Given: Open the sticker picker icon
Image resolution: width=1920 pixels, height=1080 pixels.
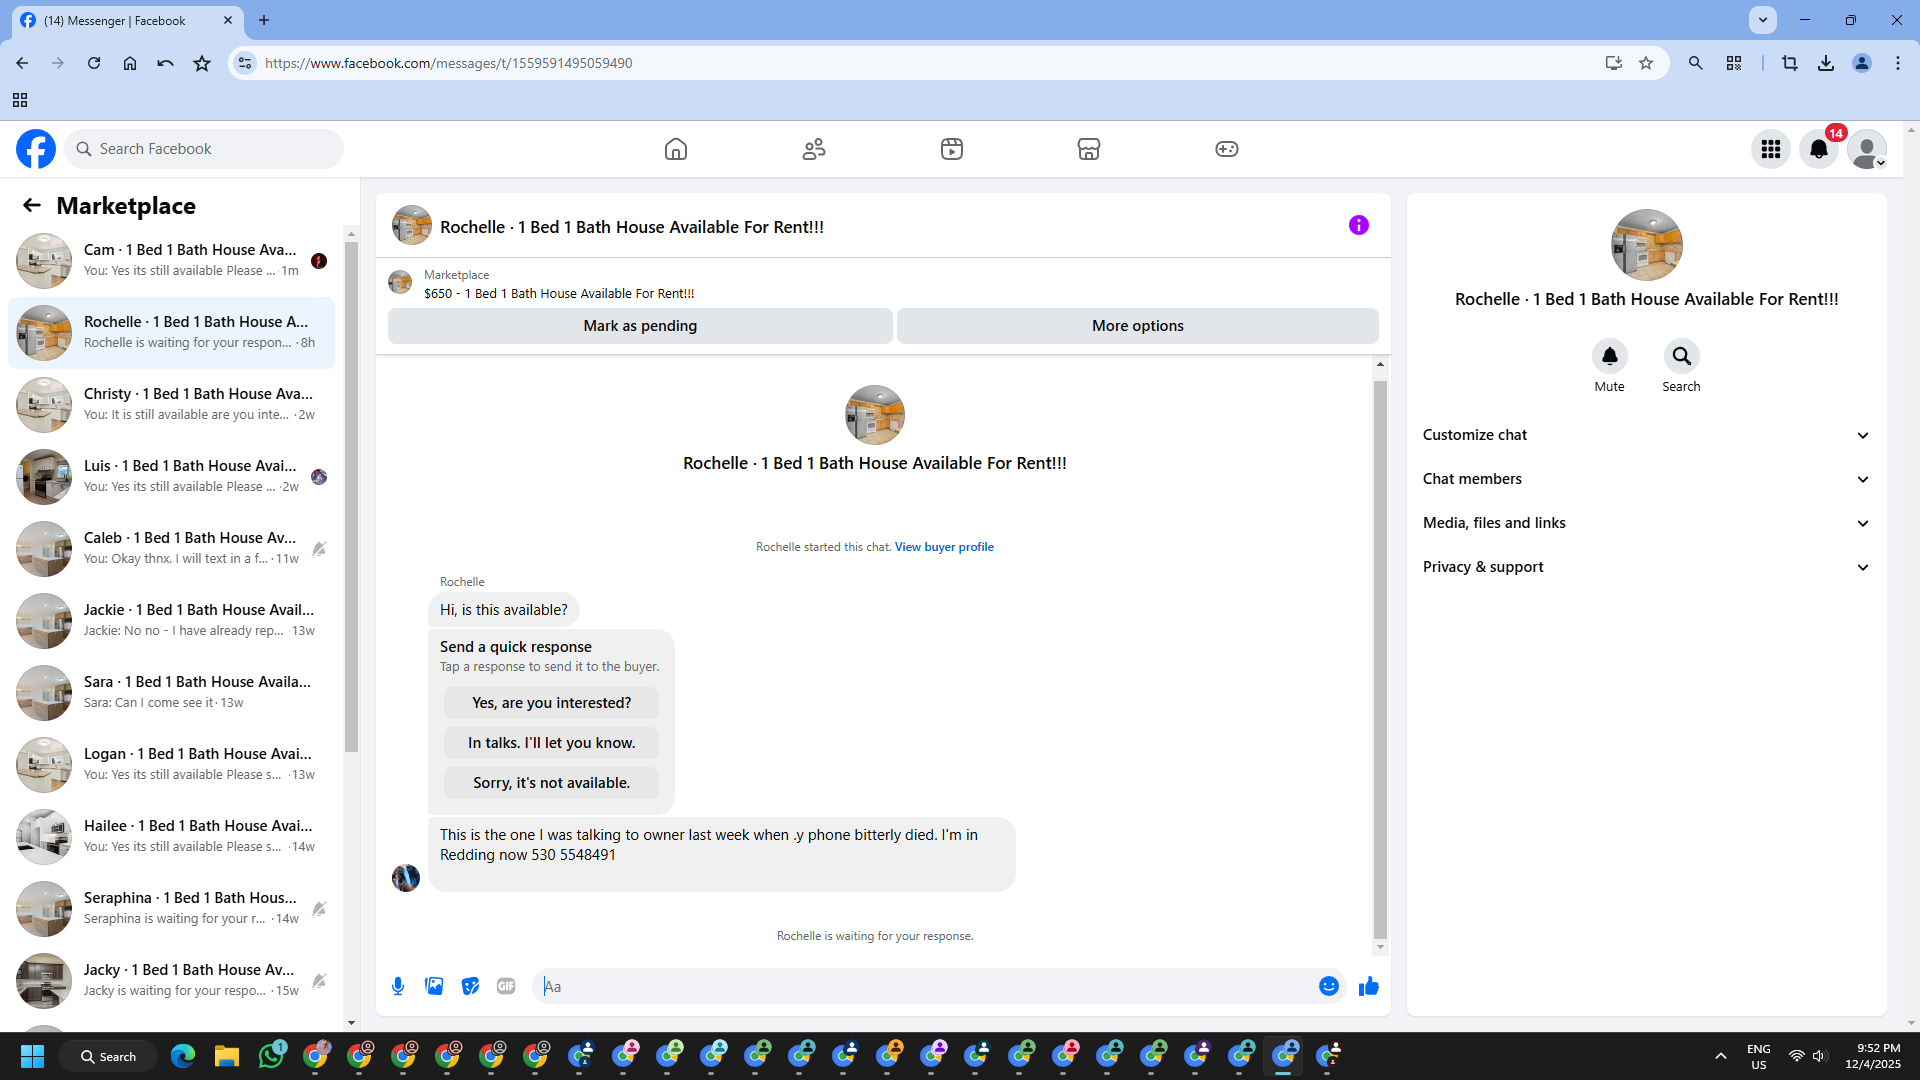Looking at the screenshot, I should pos(470,986).
